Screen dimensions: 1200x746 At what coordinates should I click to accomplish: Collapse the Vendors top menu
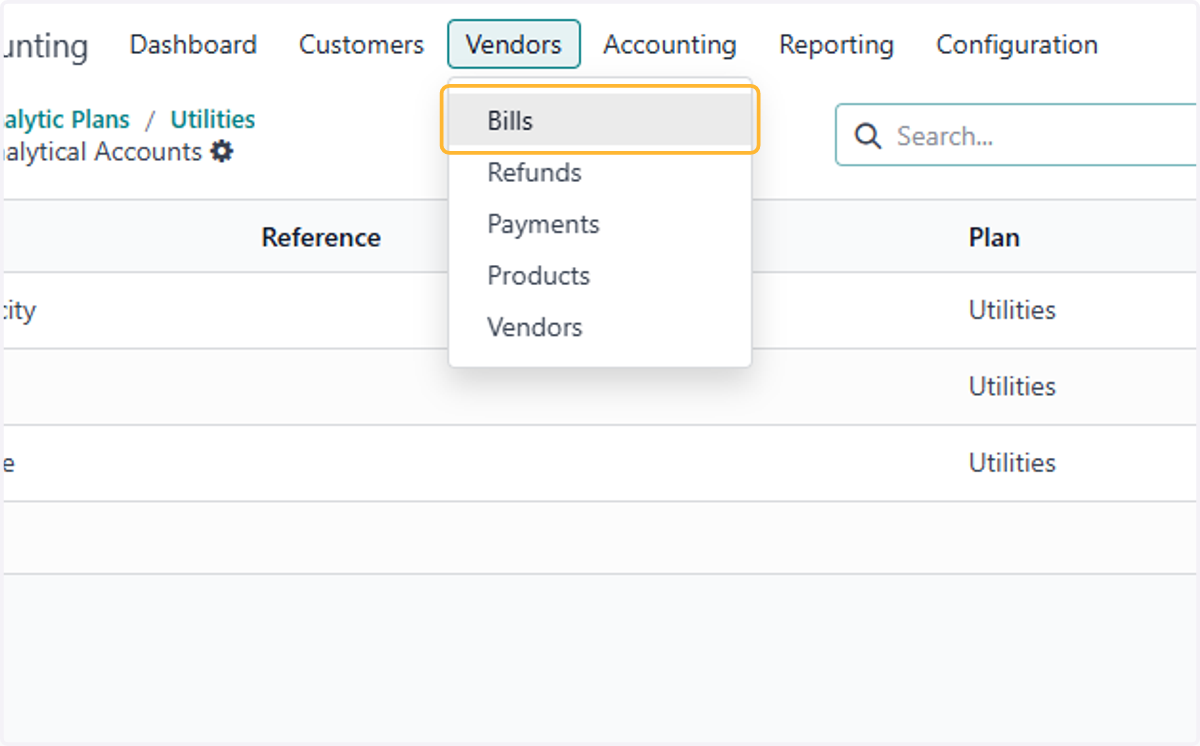[513, 45]
